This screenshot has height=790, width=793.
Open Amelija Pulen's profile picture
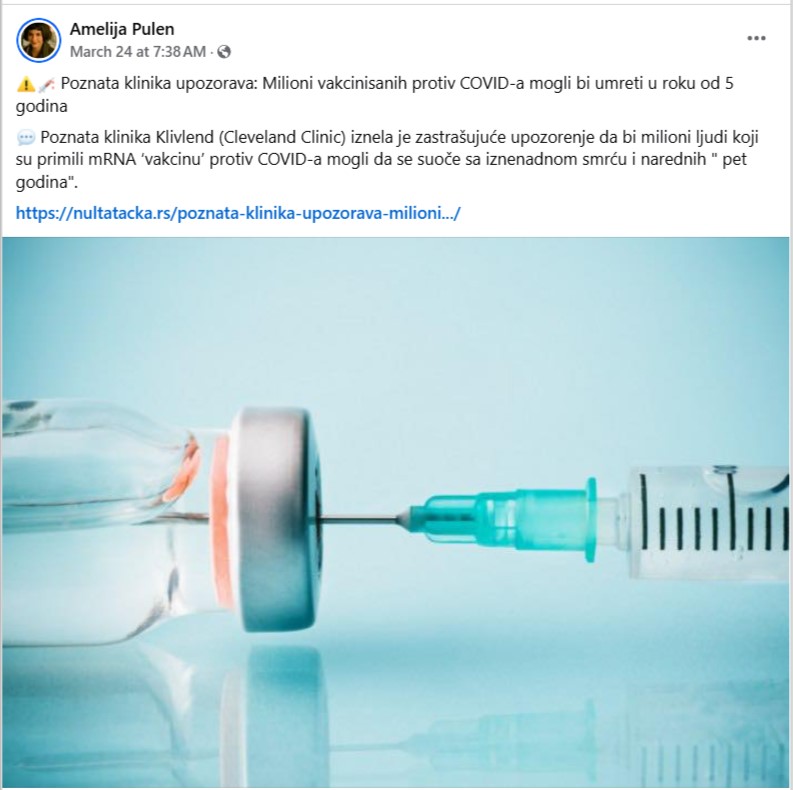point(38,40)
